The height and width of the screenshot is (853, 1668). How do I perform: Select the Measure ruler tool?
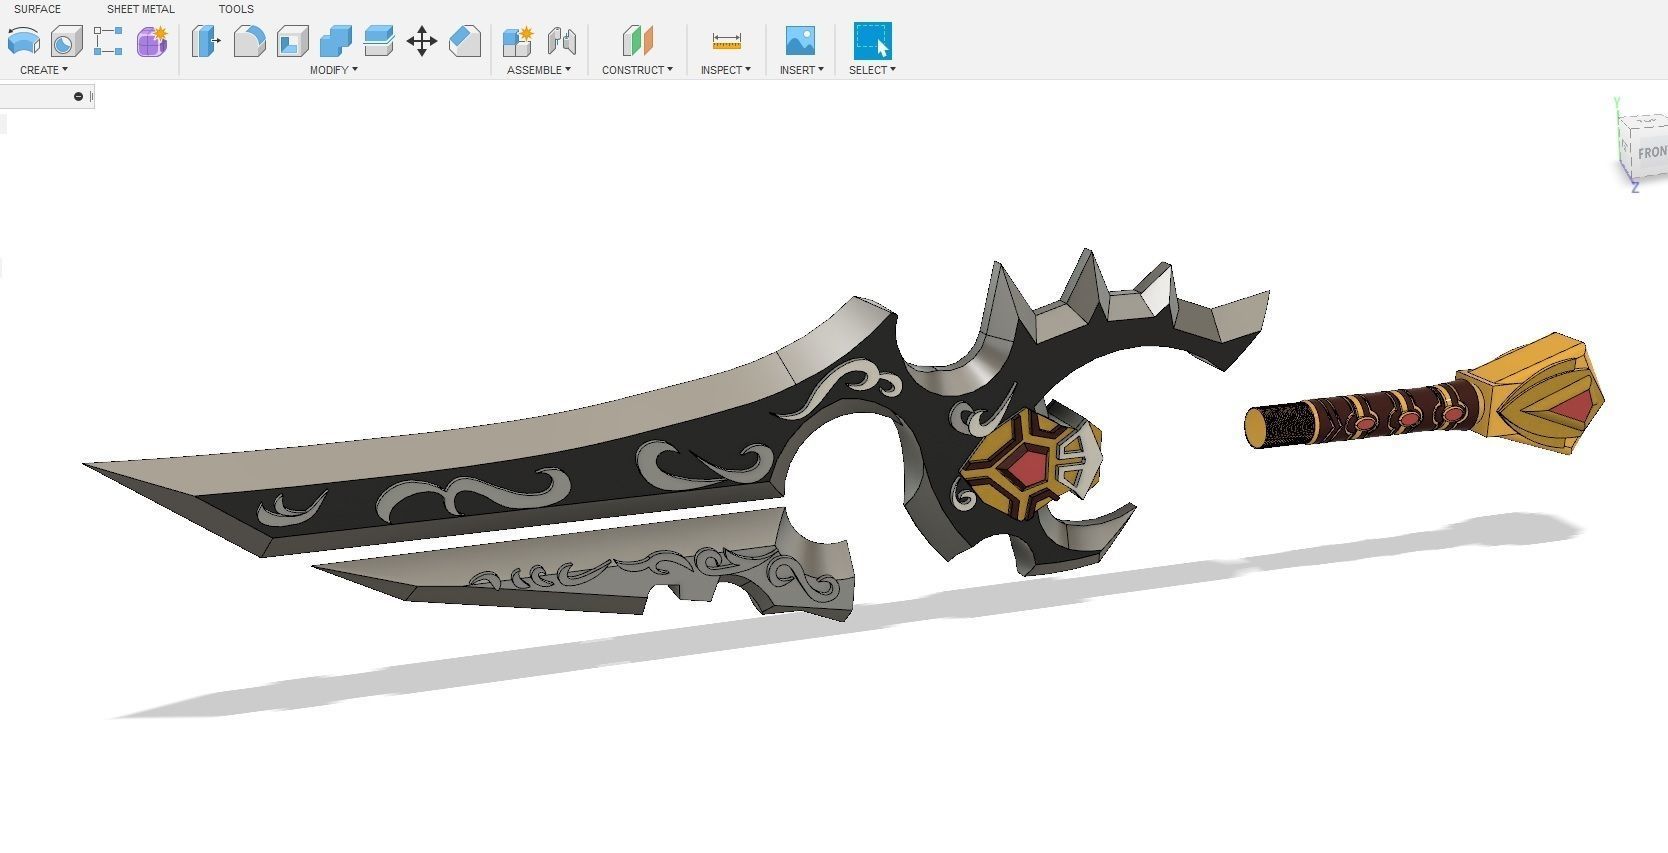pyautogui.click(x=726, y=41)
